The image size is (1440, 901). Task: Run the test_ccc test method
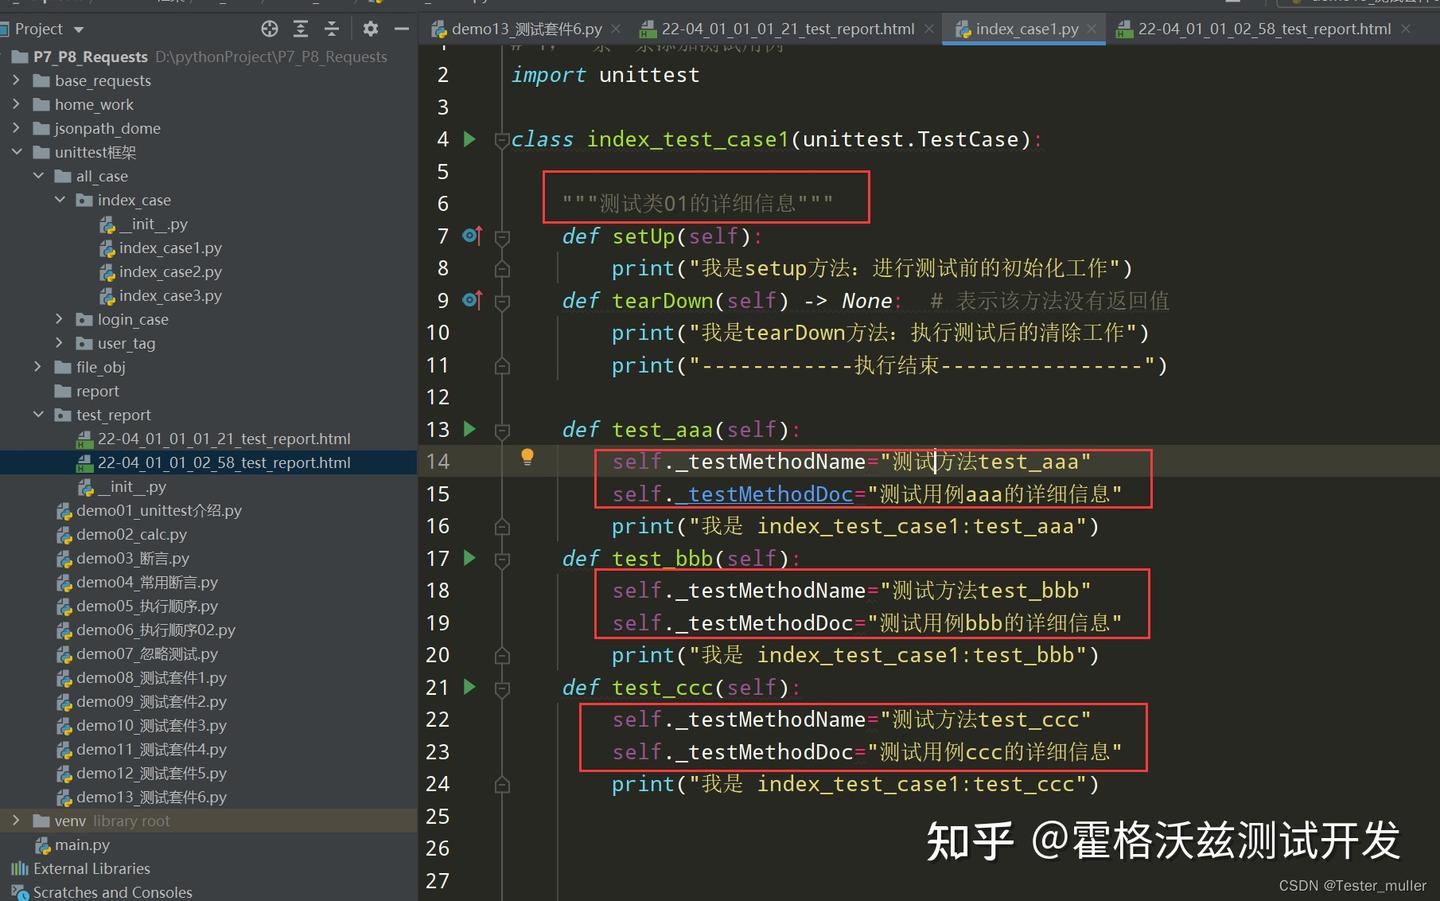[x=469, y=687]
